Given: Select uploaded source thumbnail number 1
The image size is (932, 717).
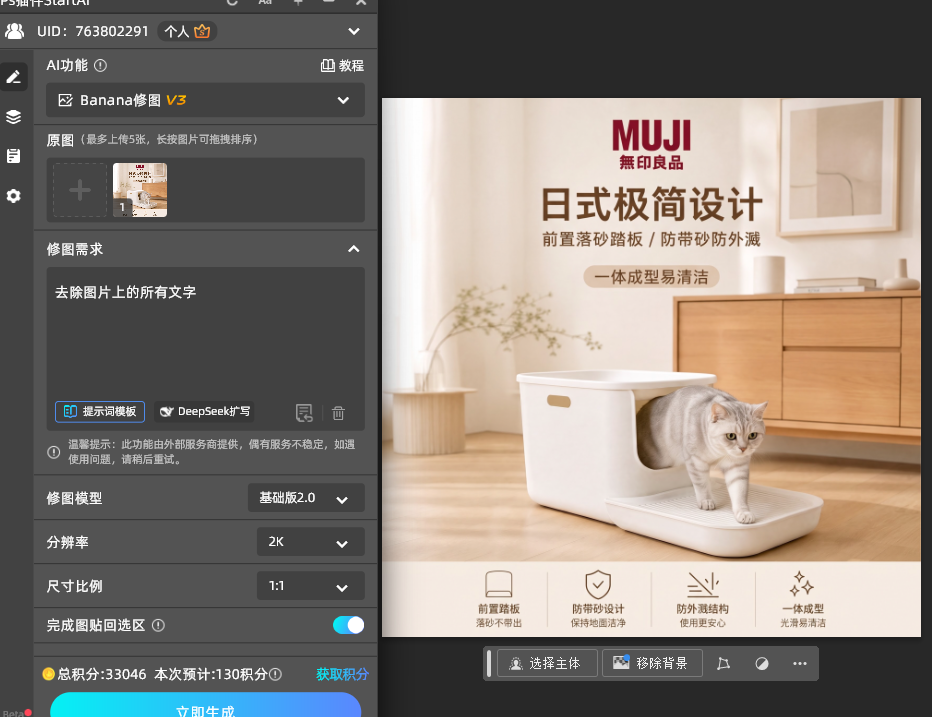Looking at the screenshot, I should click(x=140, y=190).
